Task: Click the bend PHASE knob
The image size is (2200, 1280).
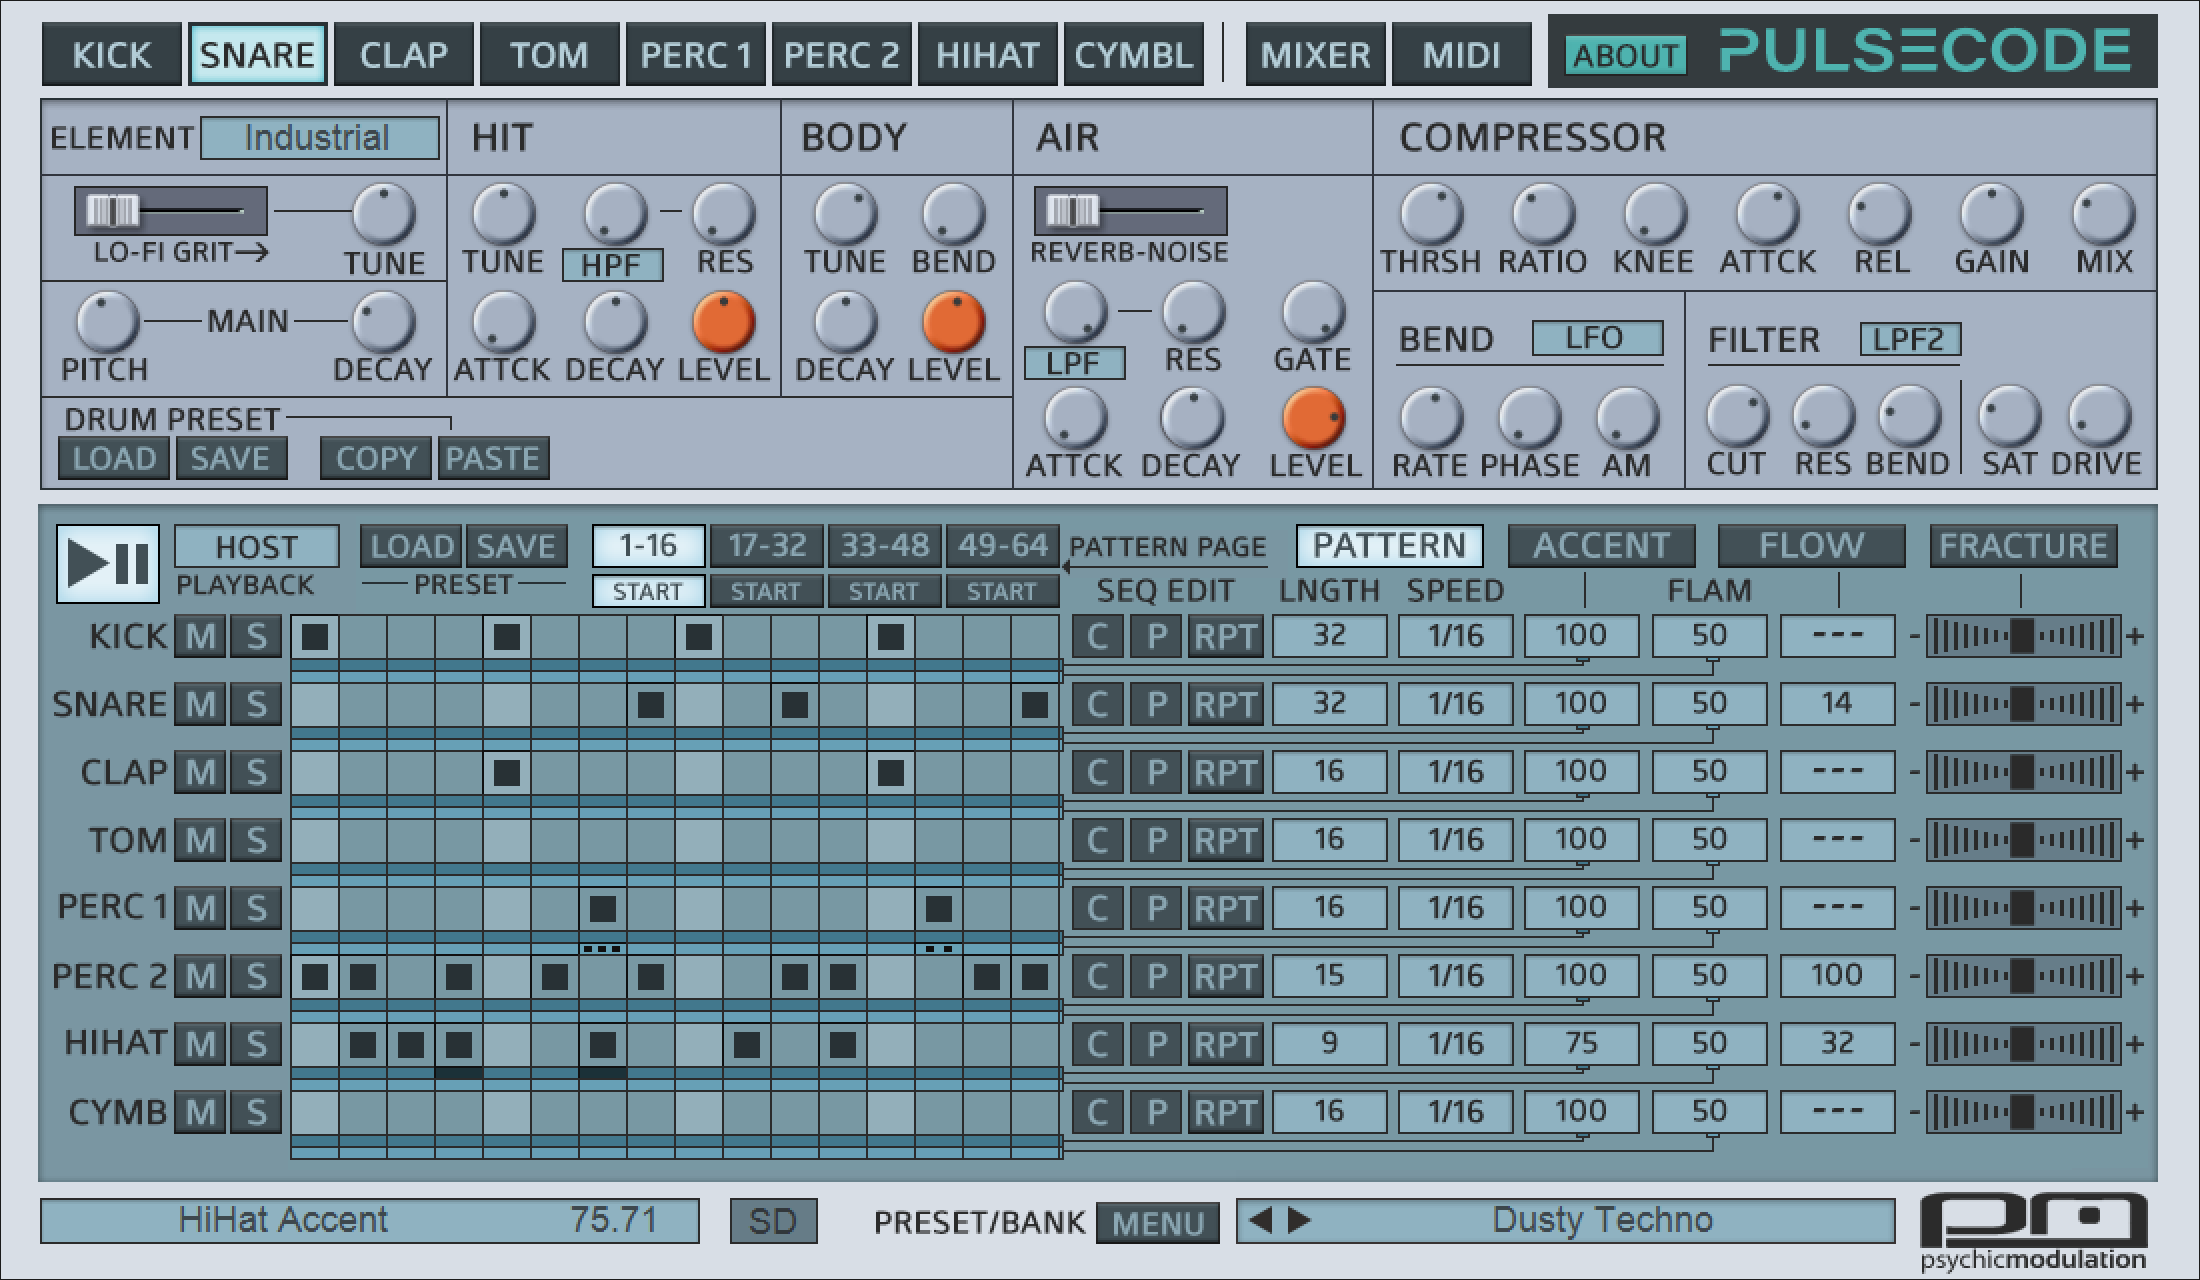Action: coord(1529,418)
